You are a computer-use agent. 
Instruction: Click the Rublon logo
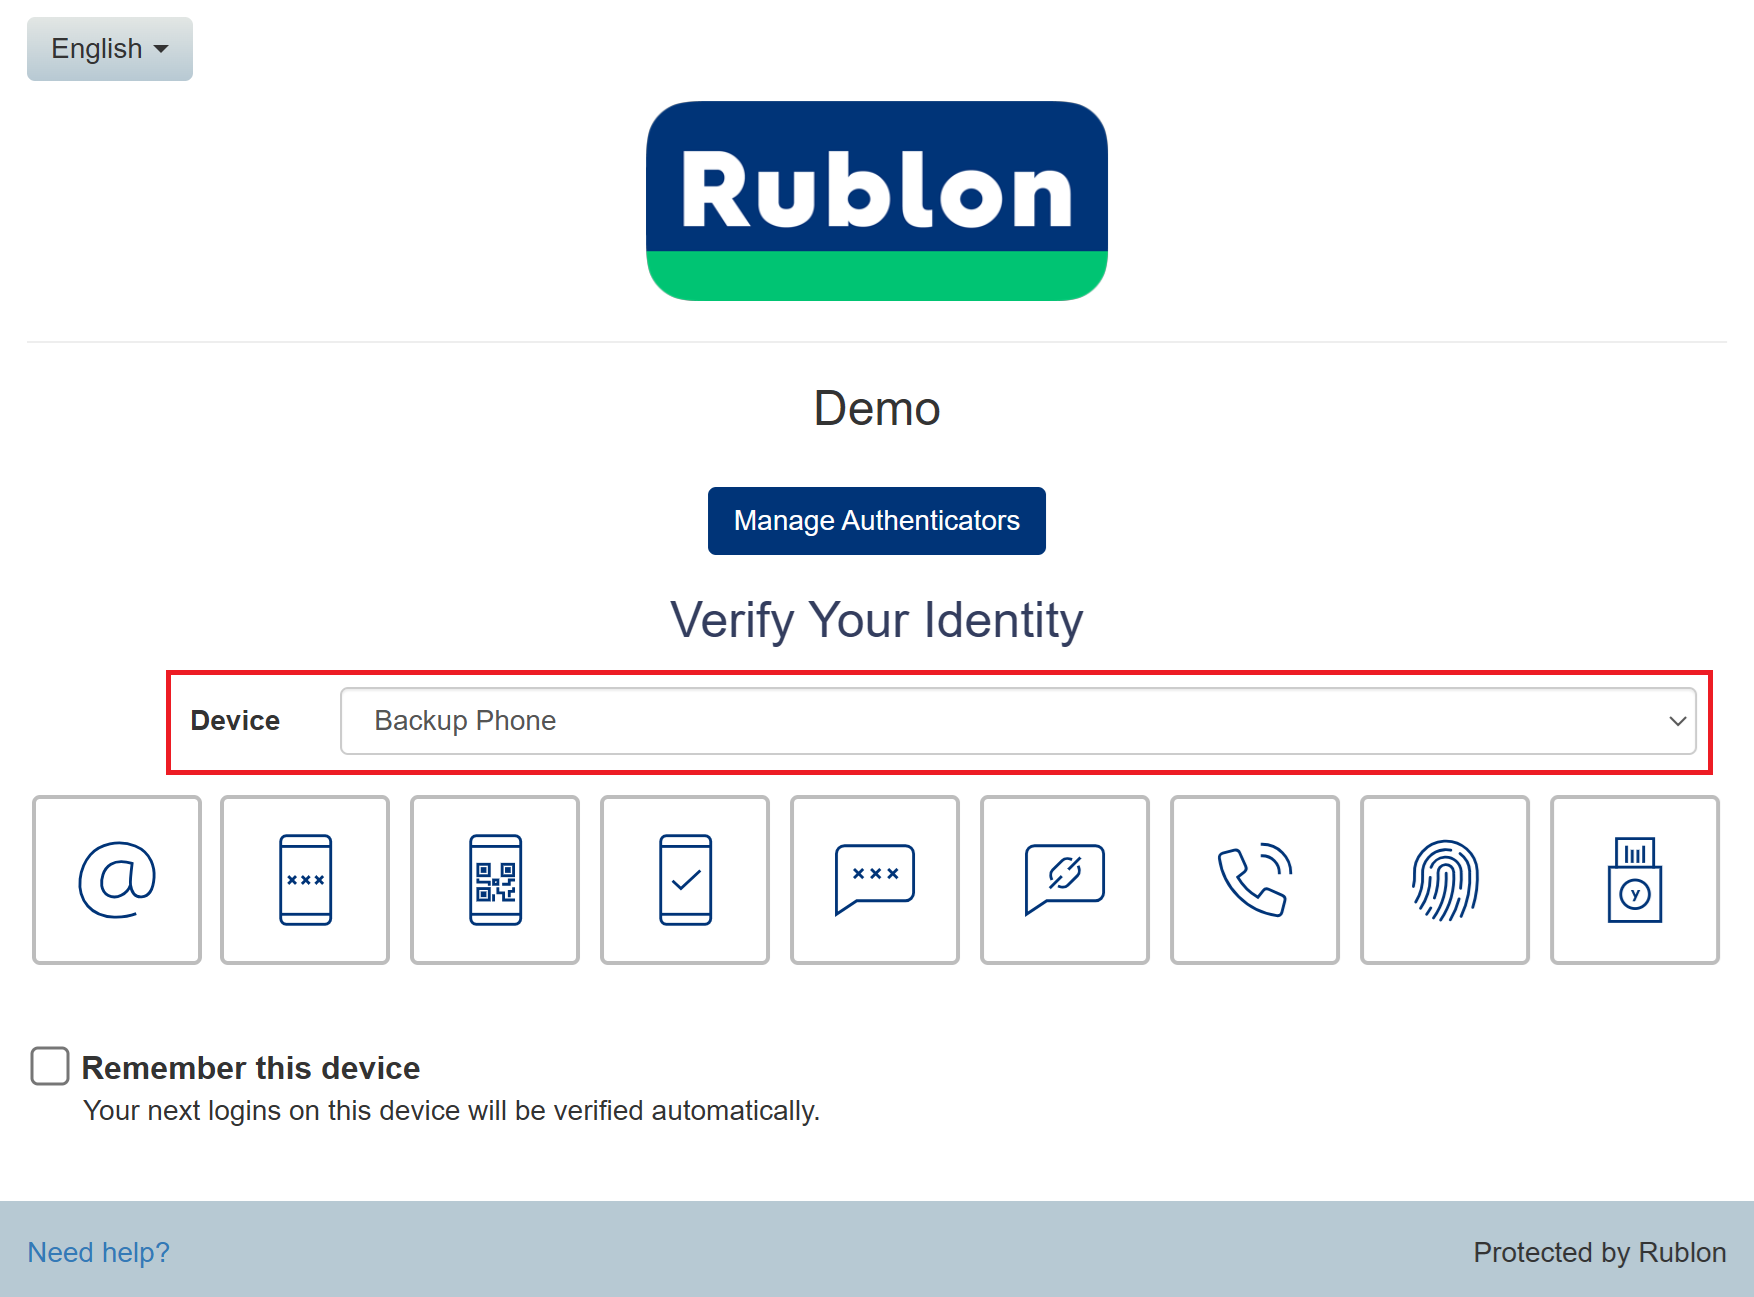[877, 200]
